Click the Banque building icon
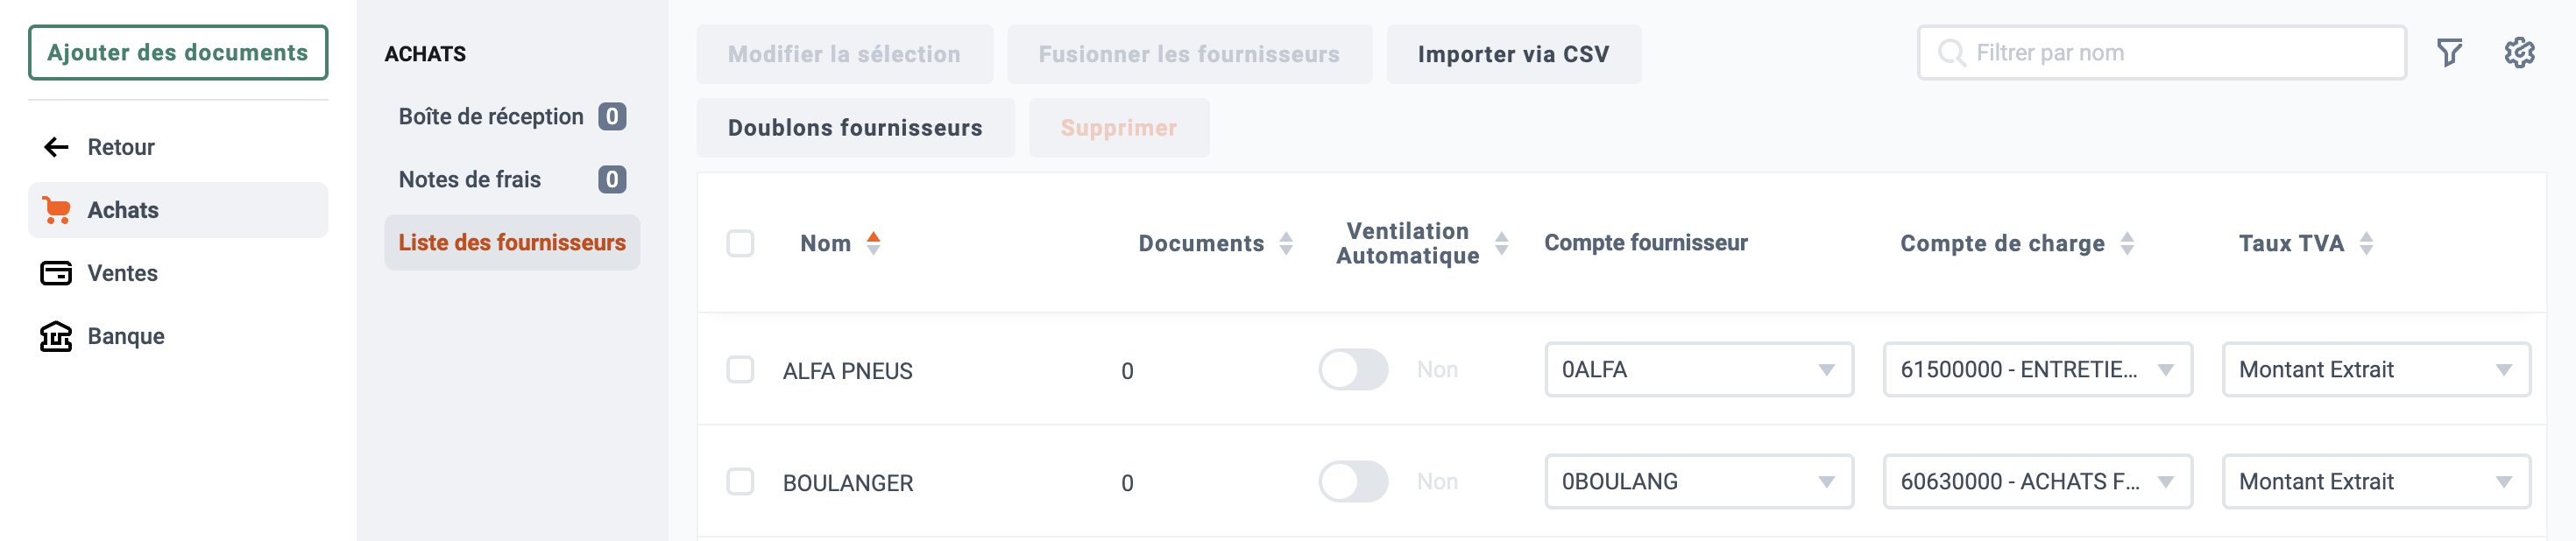Viewport: 2576px width, 541px height. tap(56, 336)
